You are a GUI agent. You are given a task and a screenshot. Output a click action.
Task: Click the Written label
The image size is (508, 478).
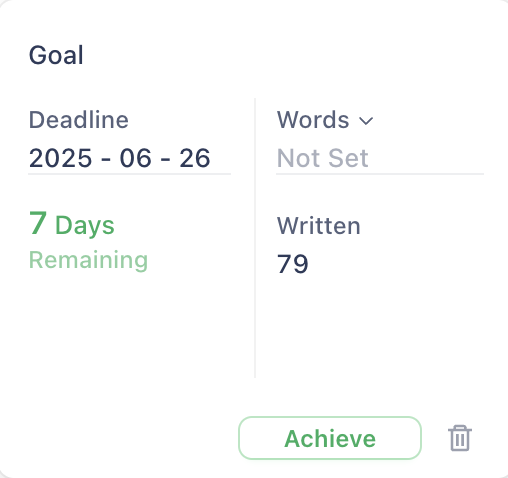[319, 226]
